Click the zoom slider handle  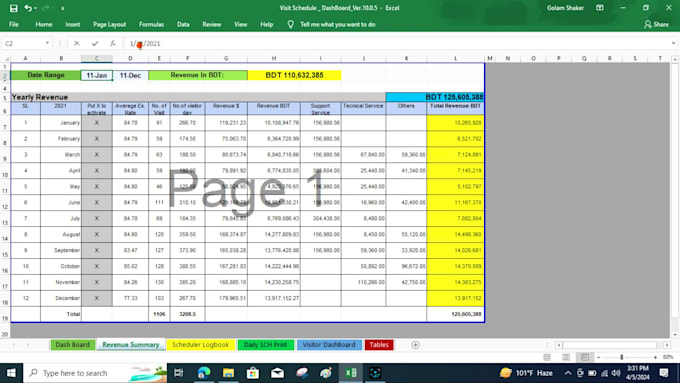(x=621, y=357)
